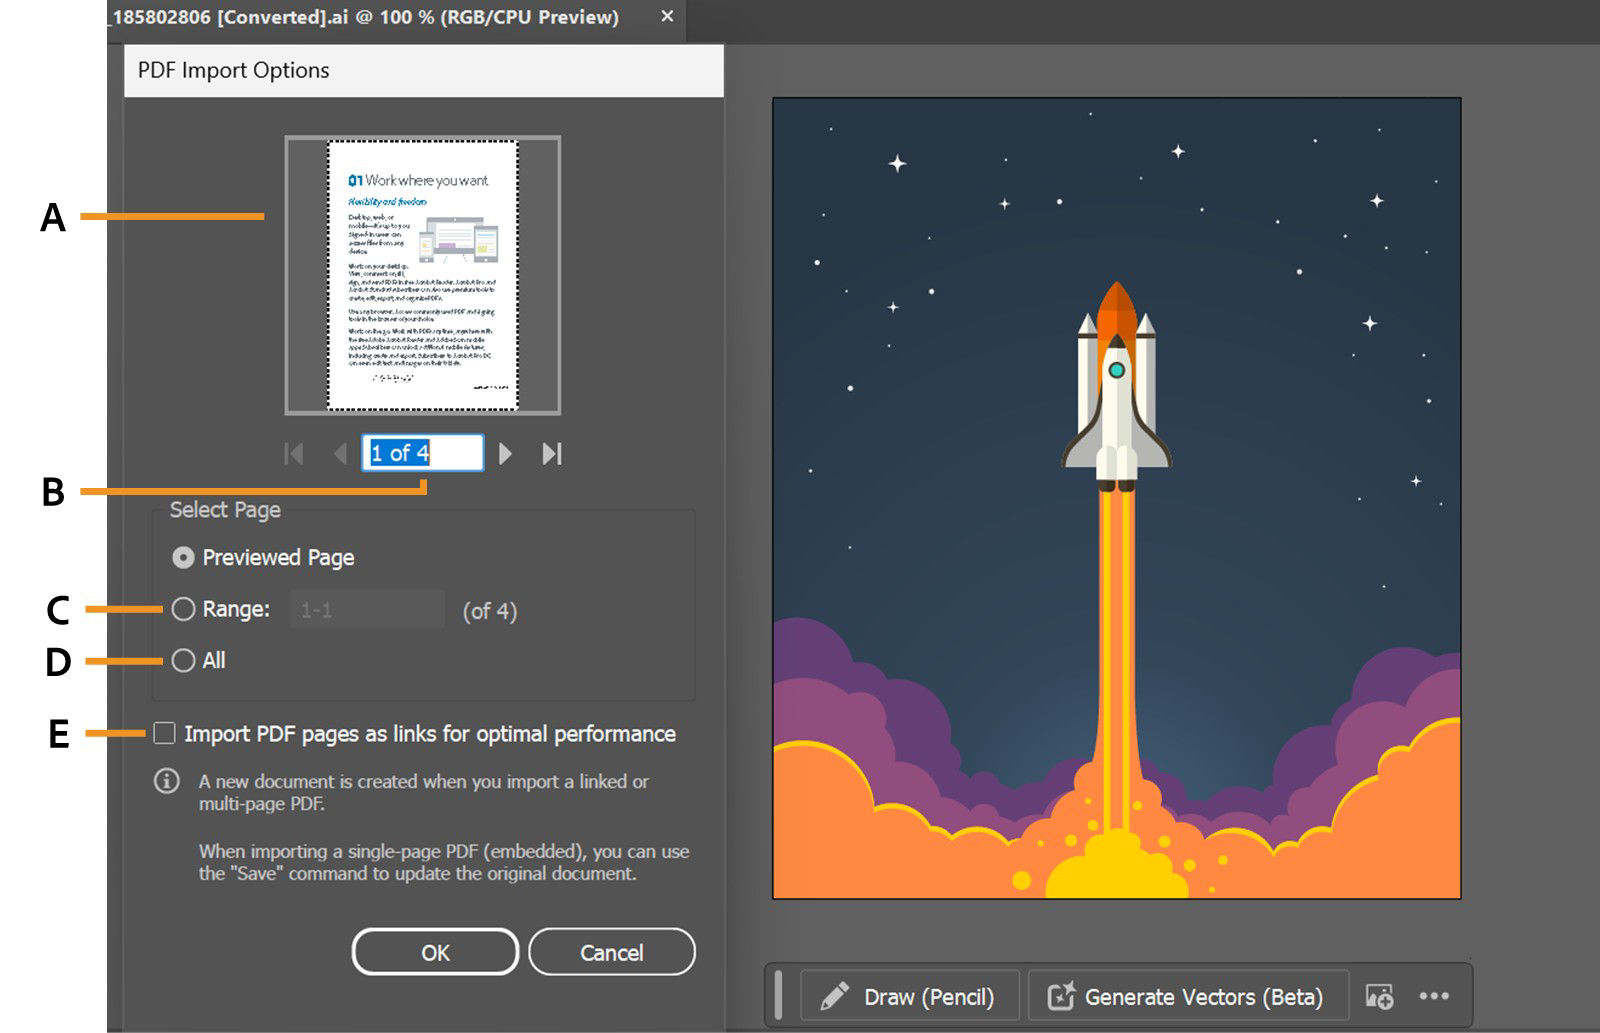1600x1033 pixels.
Task: Click the sparkle icon on Generate Vectors (Beta)
Action: [1063, 996]
